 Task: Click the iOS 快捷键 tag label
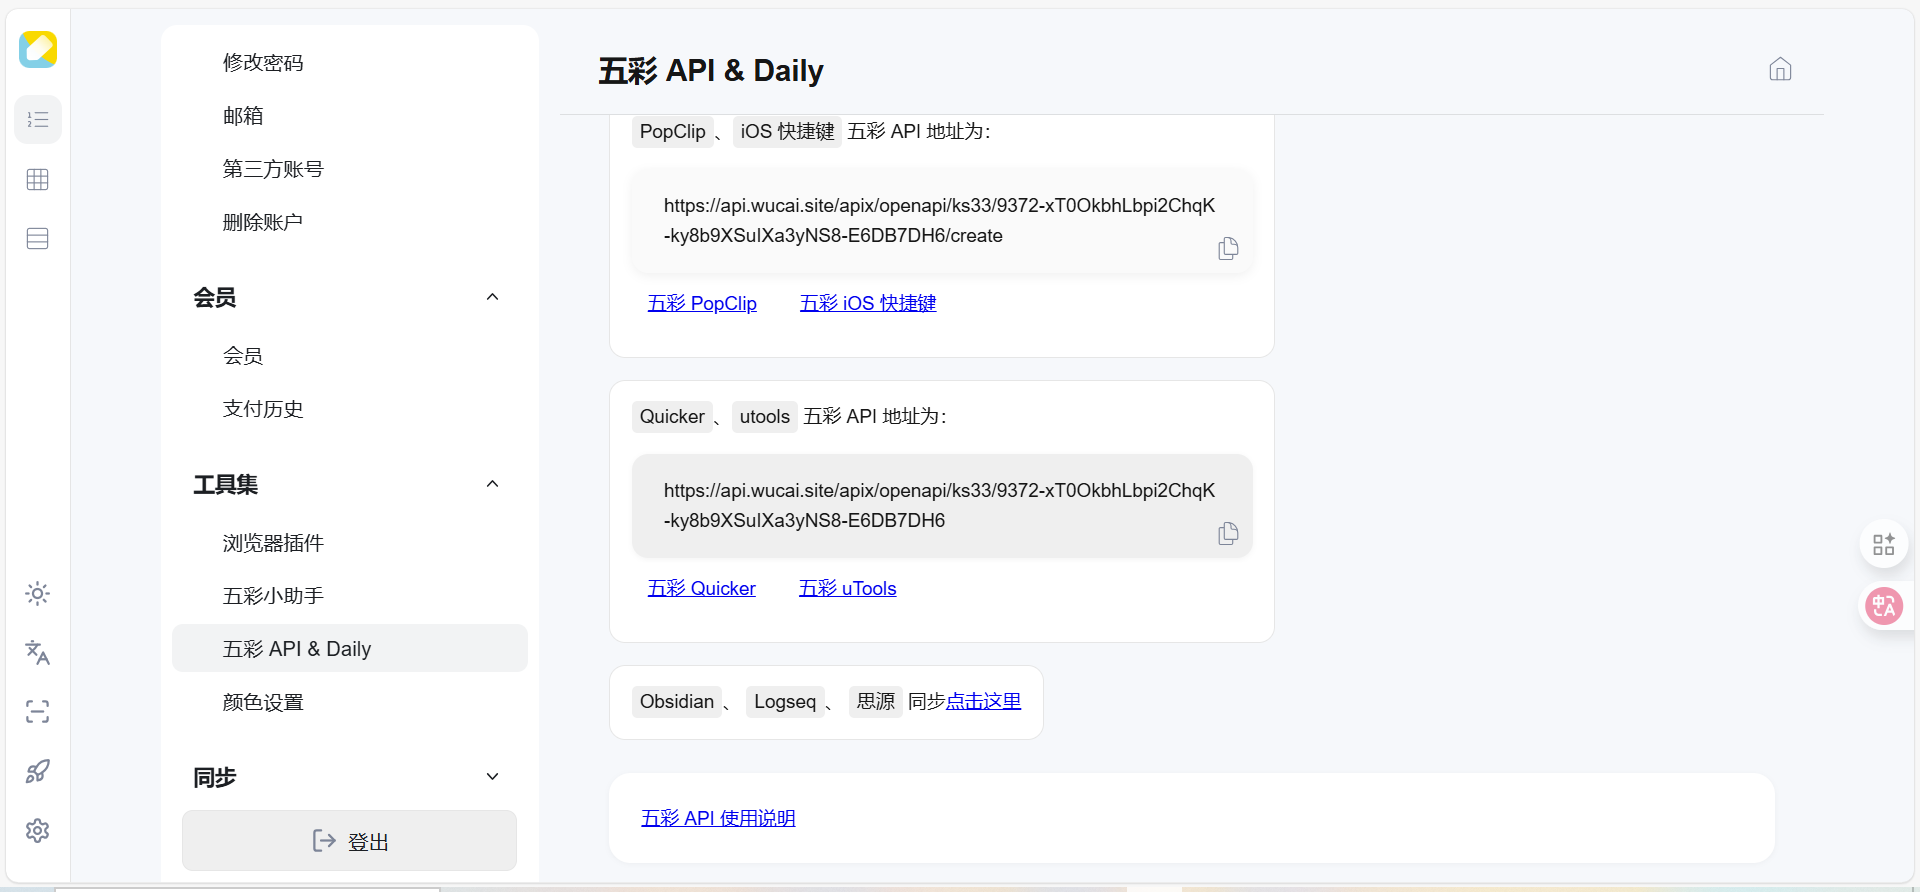787,132
